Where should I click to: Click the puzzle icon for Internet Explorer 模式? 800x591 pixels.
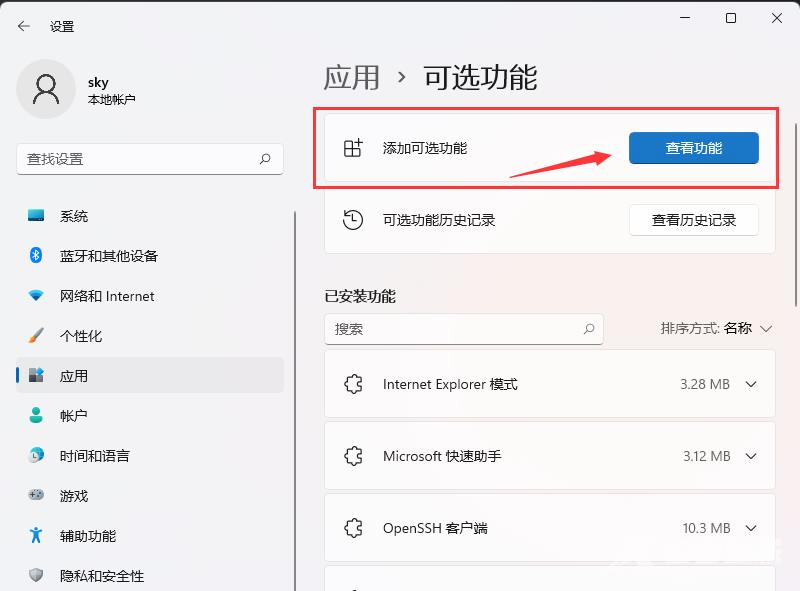coord(353,384)
